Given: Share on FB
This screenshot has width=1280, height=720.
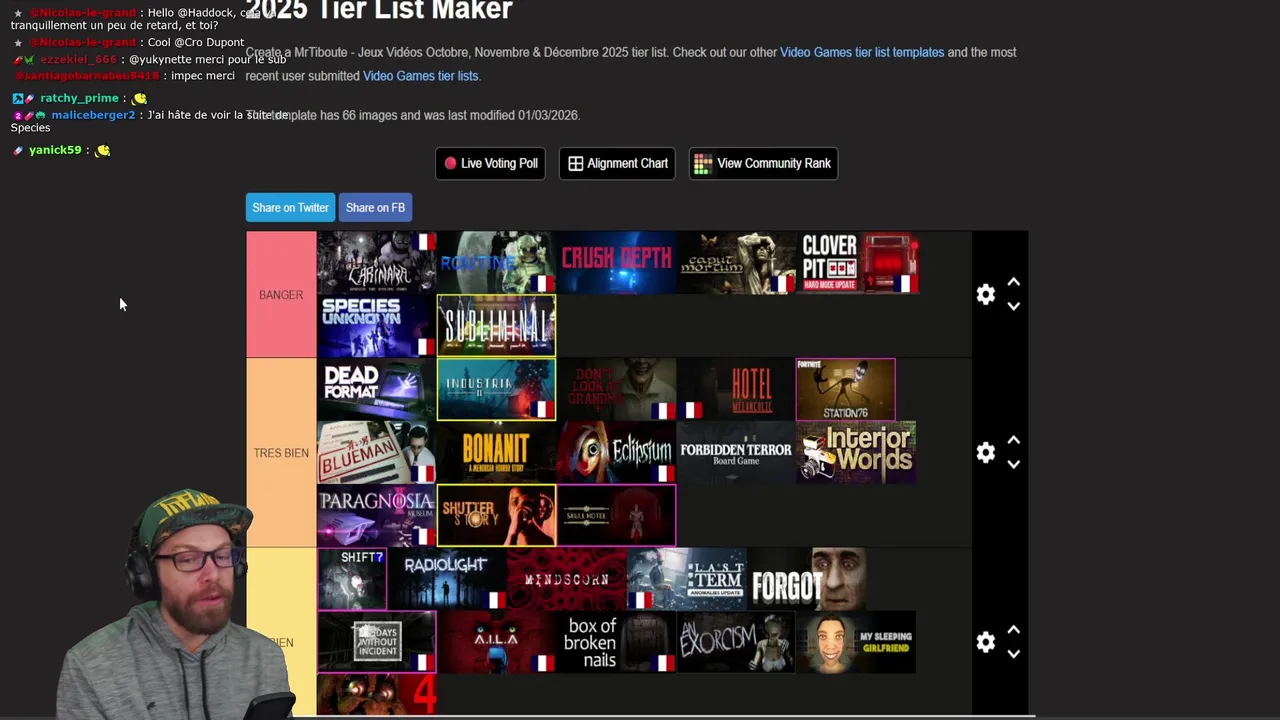Looking at the screenshot, I should tap(375, 207).
